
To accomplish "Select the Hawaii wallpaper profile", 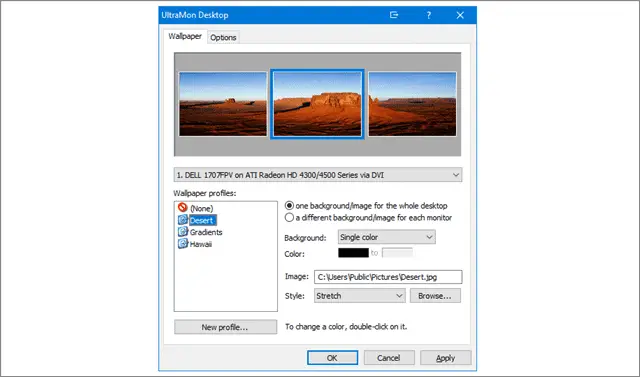I will click(x=201, y=244).
